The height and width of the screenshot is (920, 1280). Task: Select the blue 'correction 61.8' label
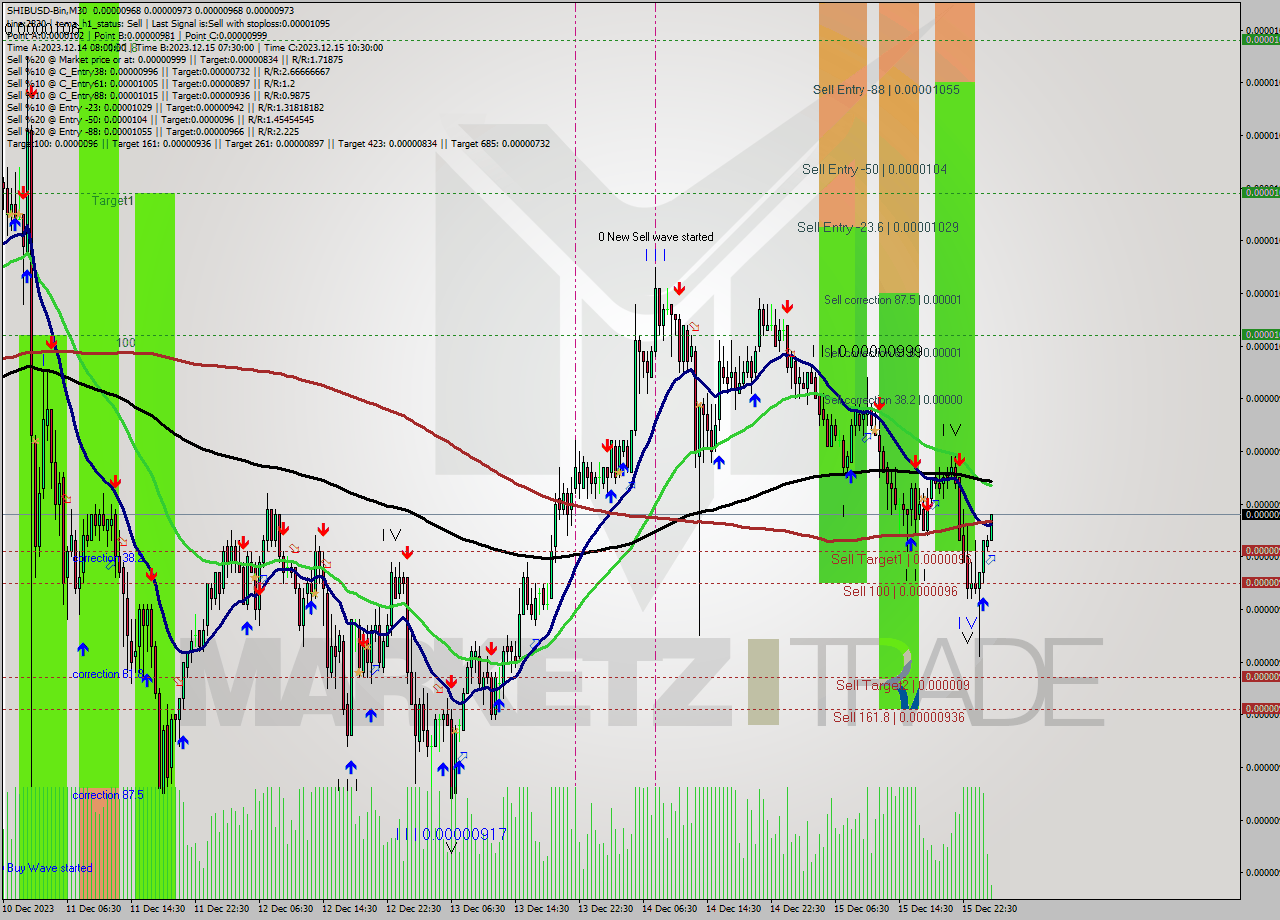pos(109,674)
